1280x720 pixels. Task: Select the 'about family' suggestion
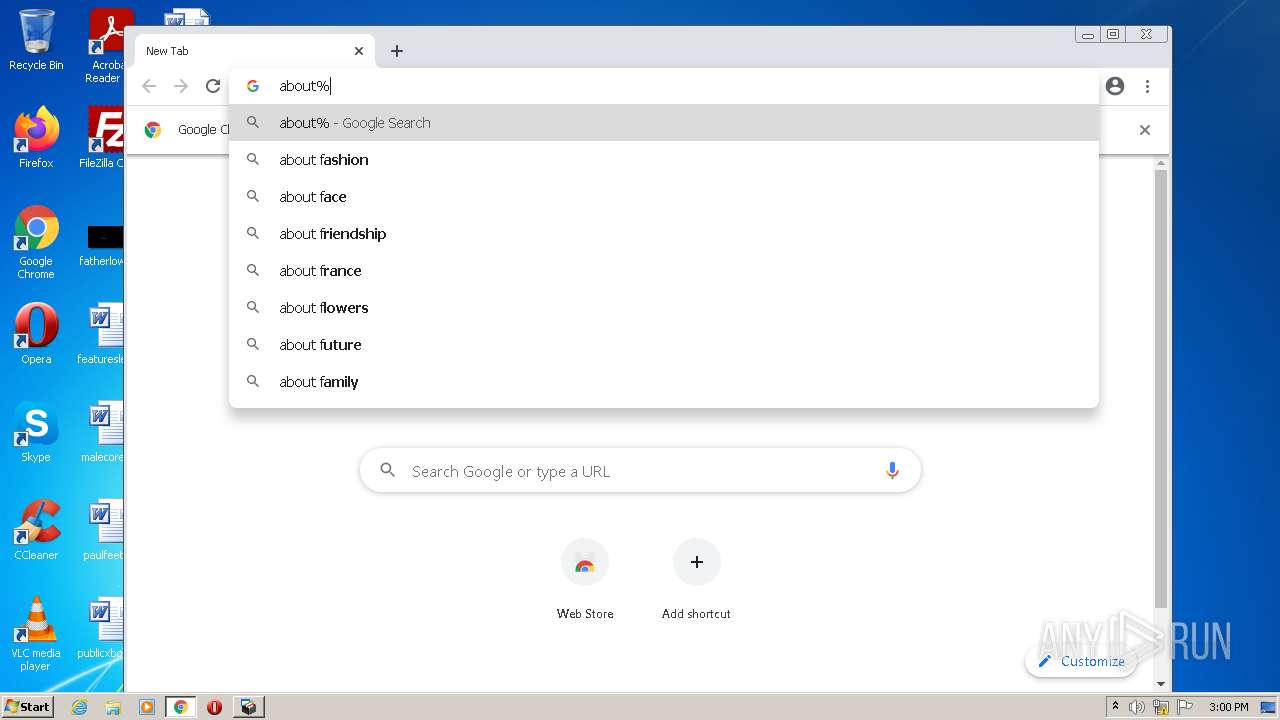[664, 382]
